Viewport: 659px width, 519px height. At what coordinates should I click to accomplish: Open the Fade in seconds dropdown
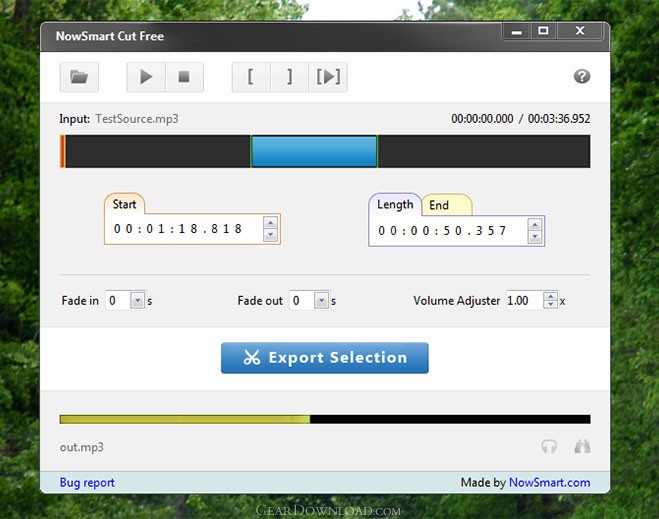pos(137,300)
